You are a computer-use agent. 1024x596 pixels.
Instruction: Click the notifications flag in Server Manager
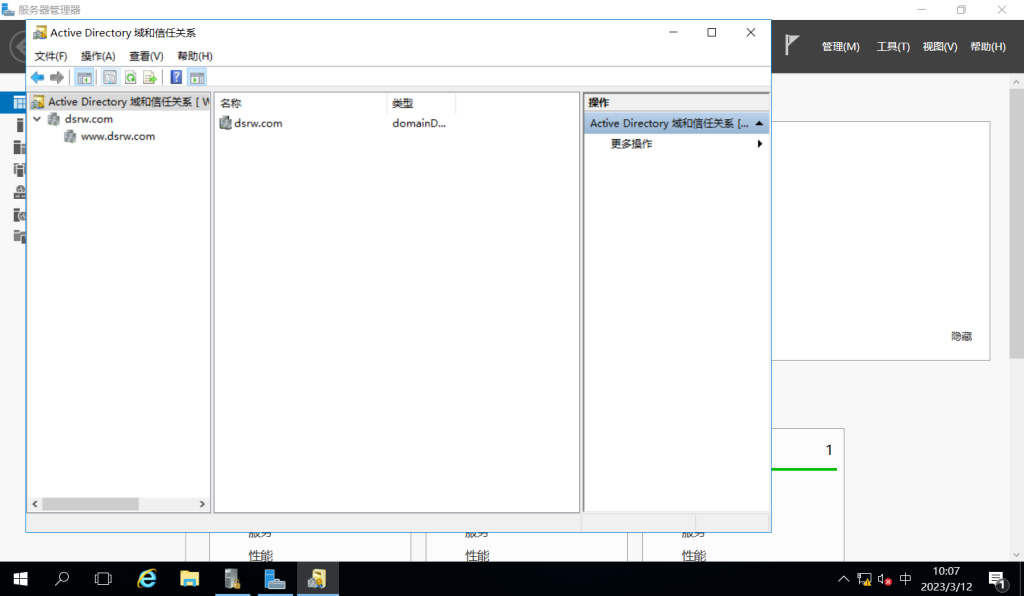tap(792, 45)
